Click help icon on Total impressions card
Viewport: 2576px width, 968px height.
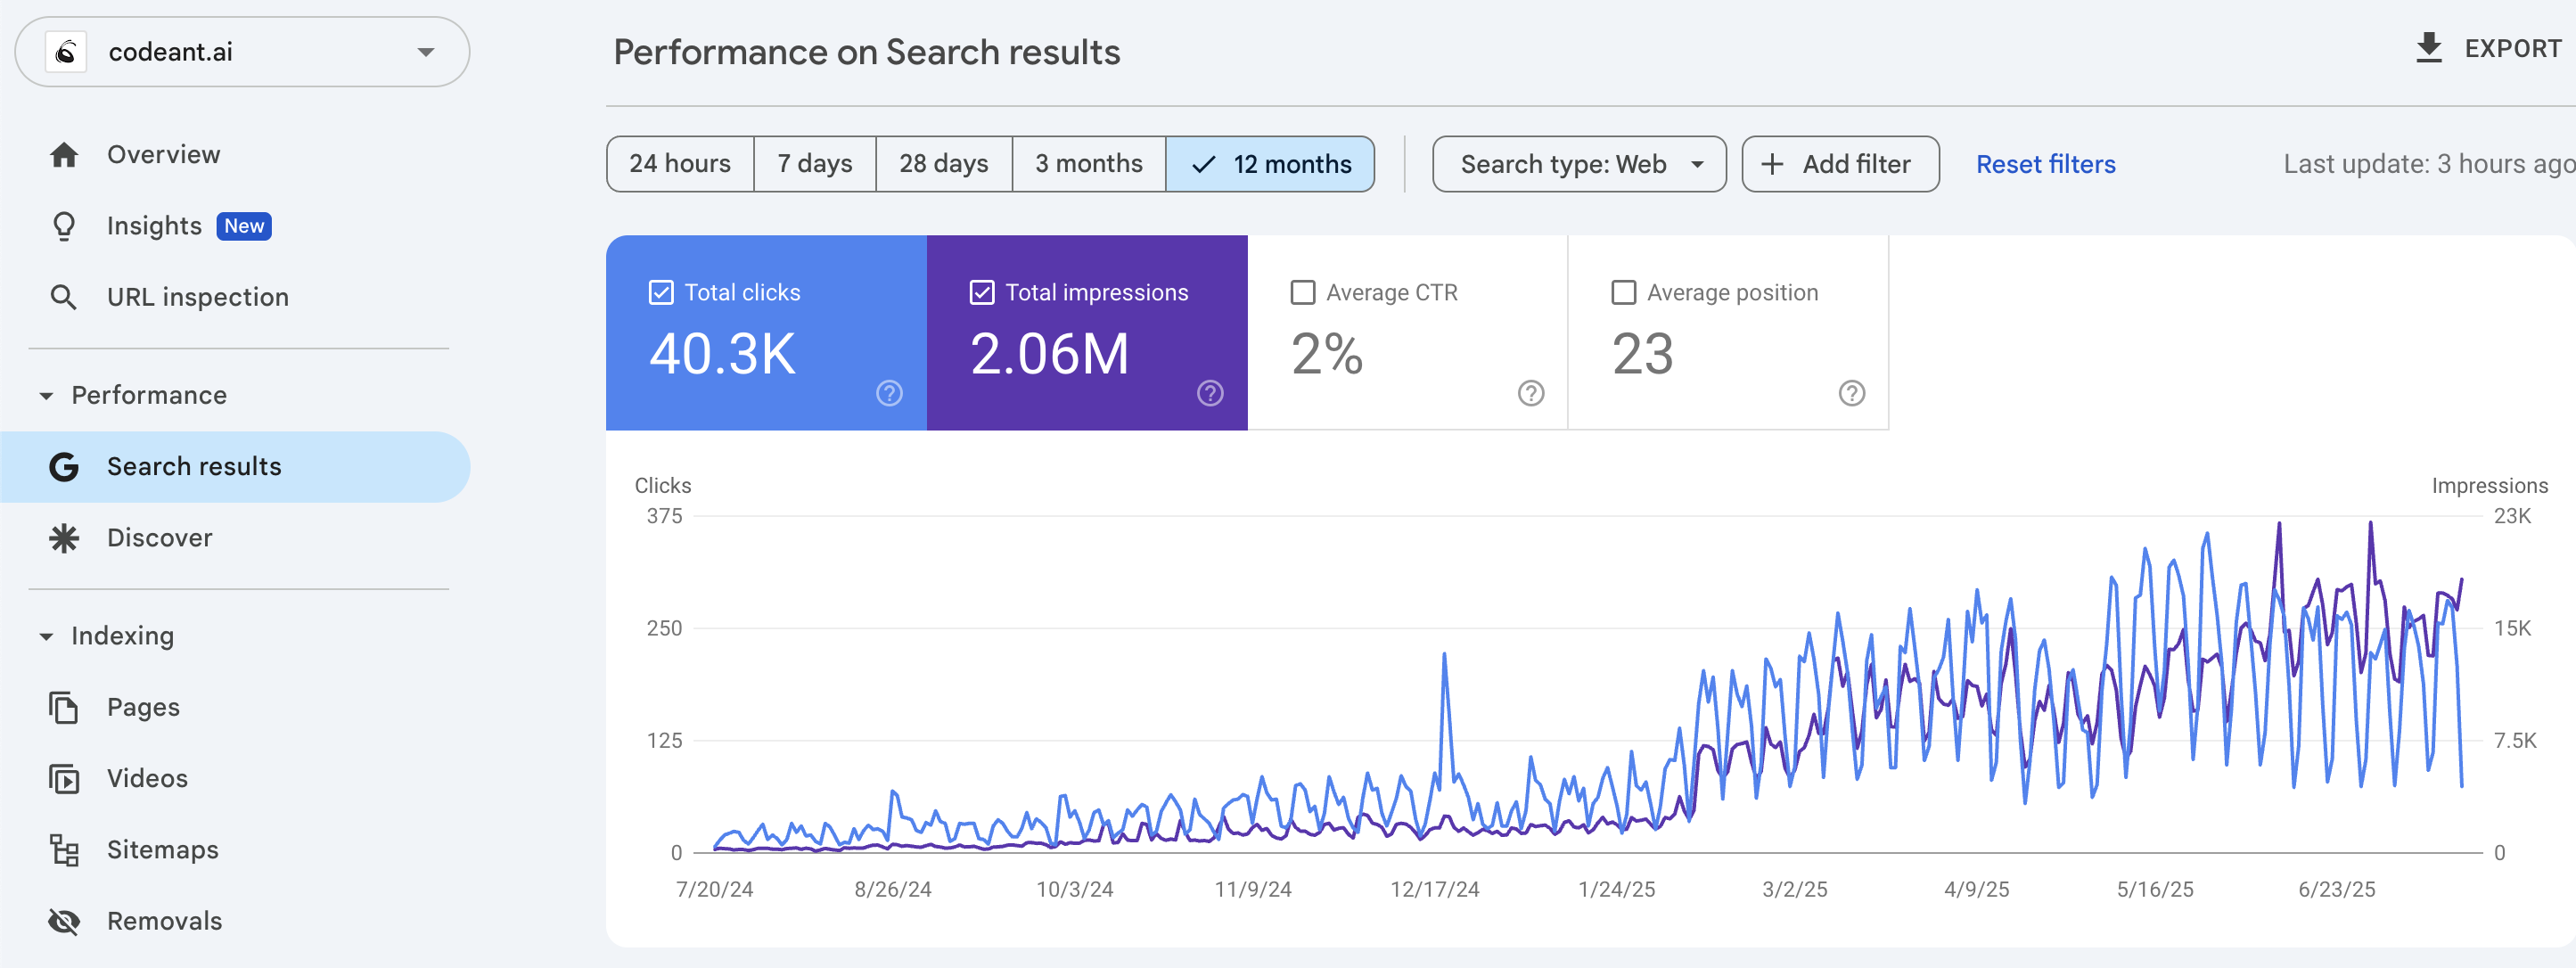pos(1210,393)
